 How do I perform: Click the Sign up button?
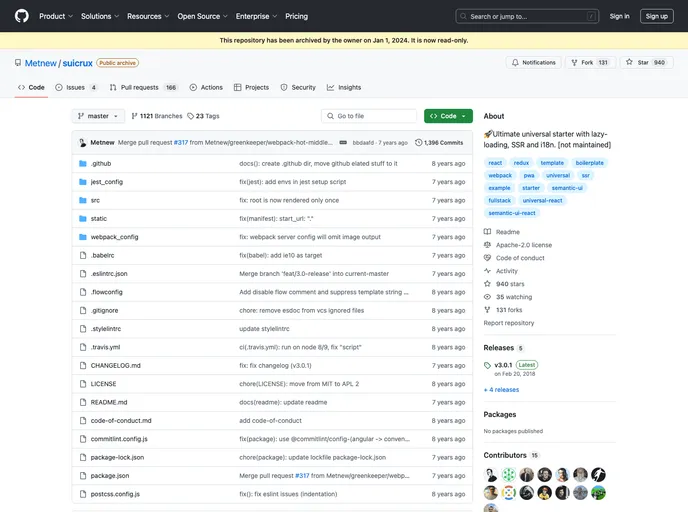656,16
